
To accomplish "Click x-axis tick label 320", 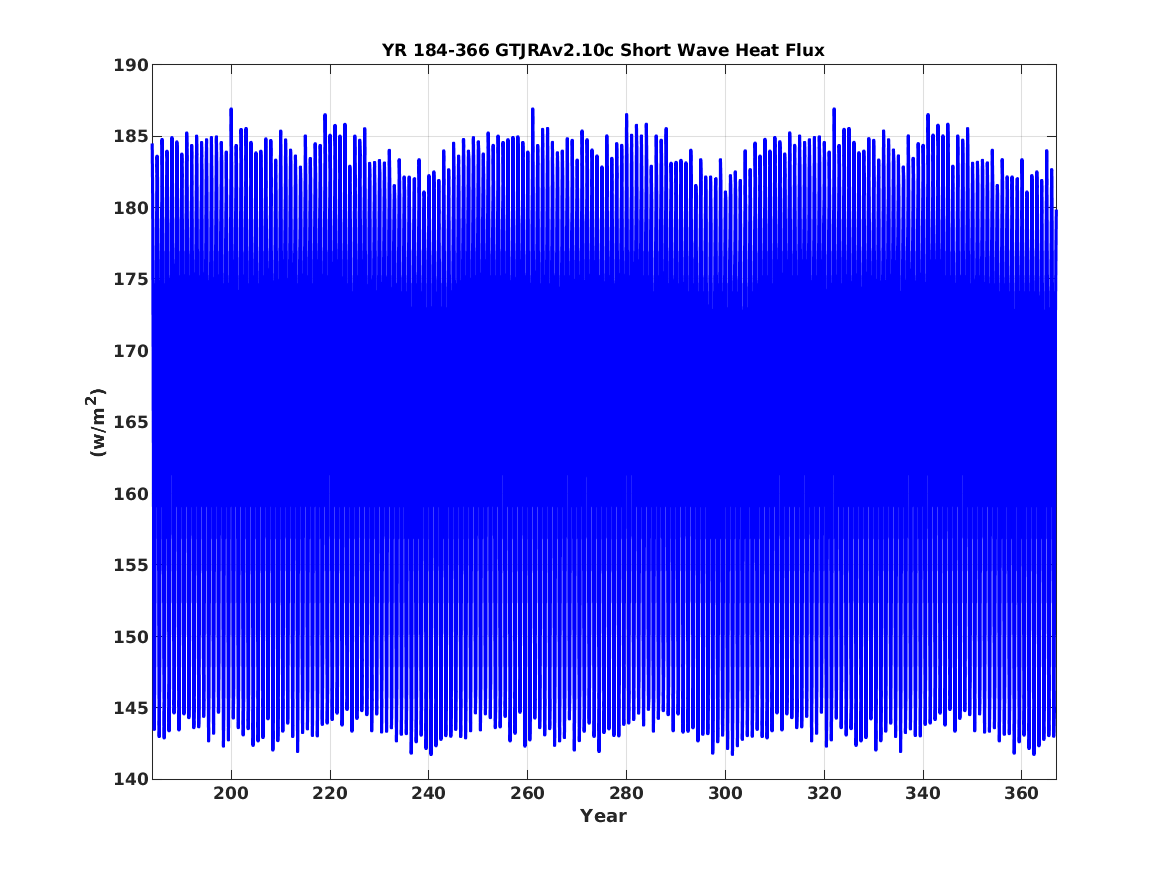I will point(824,794).
